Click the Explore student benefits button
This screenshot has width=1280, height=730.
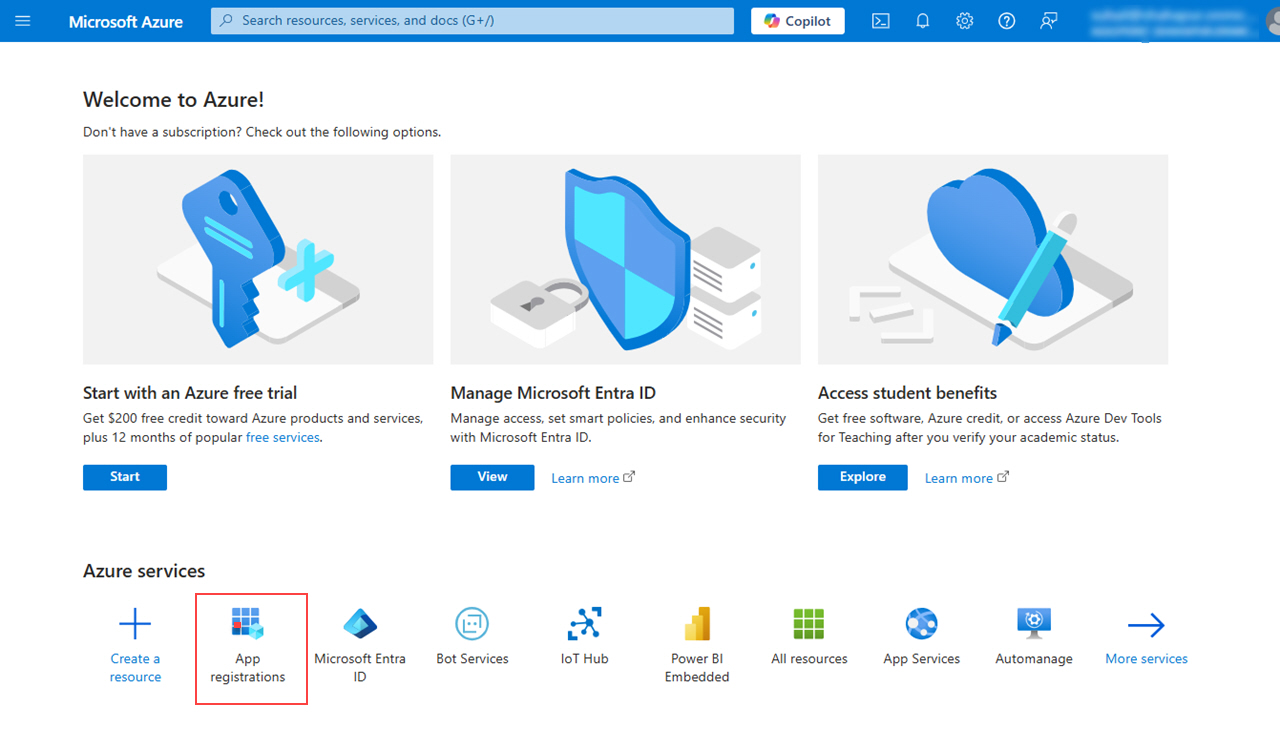863,477
